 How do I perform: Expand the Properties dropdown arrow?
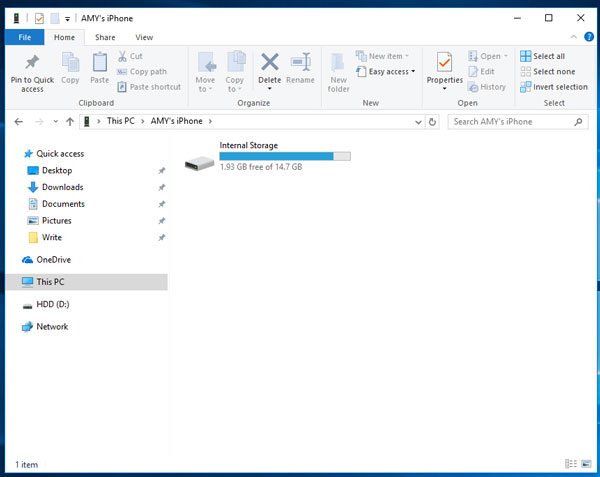[444, 89]
